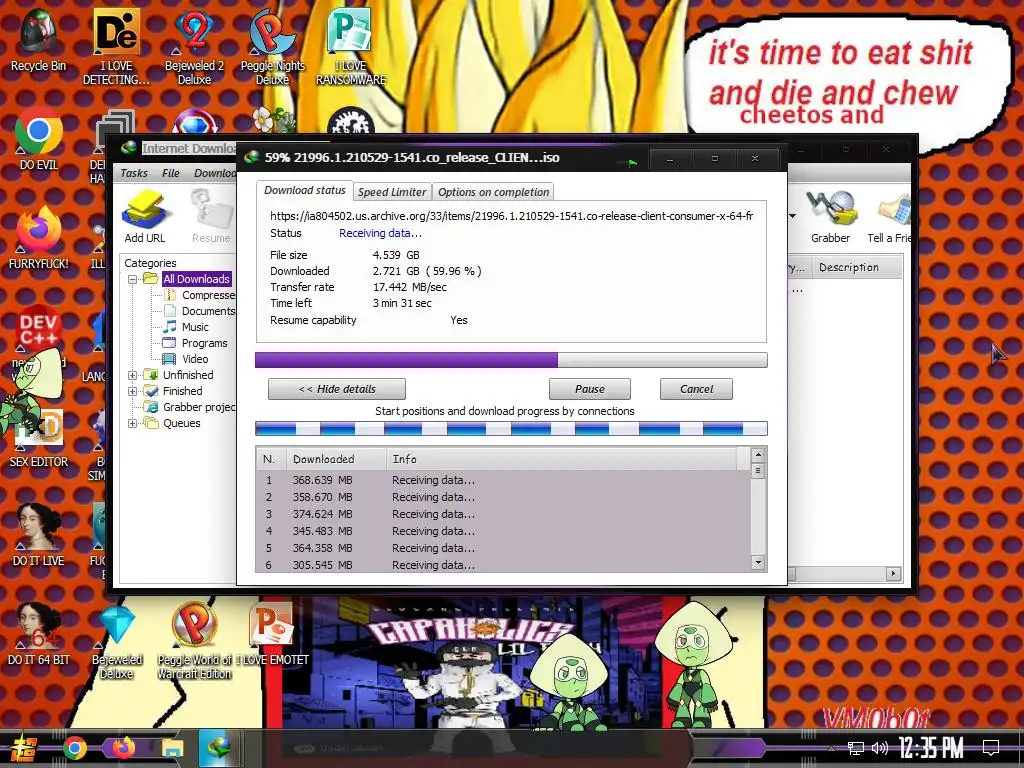Click scroll down arrow in connections list
This screenshot has height=768, width=1024.
[758, 562]
